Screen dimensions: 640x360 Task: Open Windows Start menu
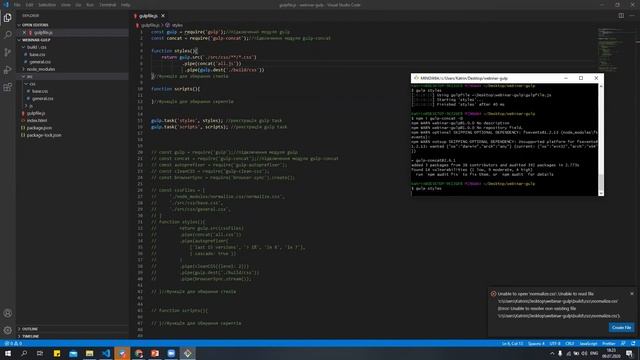(x=8, y=353)
